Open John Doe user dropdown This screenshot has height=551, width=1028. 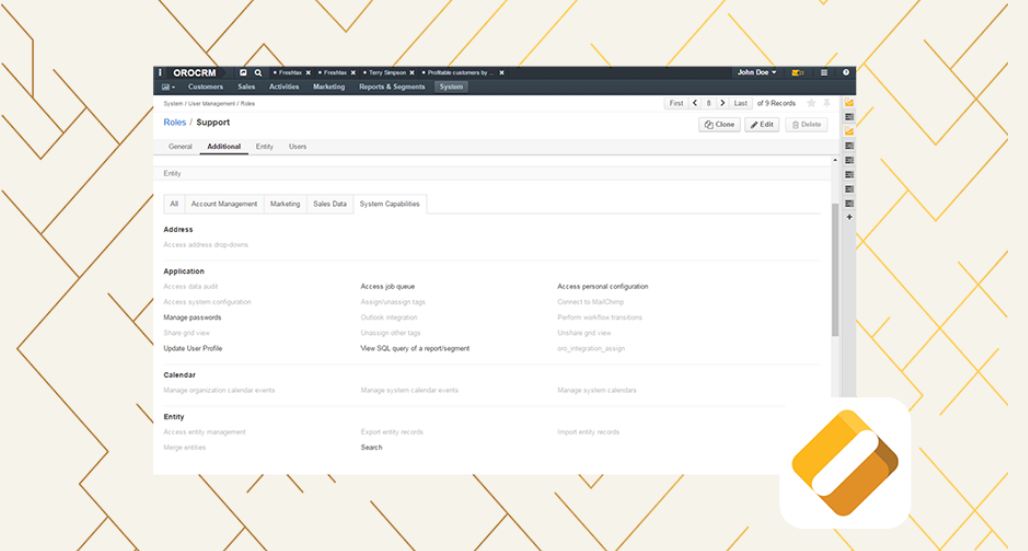pyautogui.click(x=757, y=73)
